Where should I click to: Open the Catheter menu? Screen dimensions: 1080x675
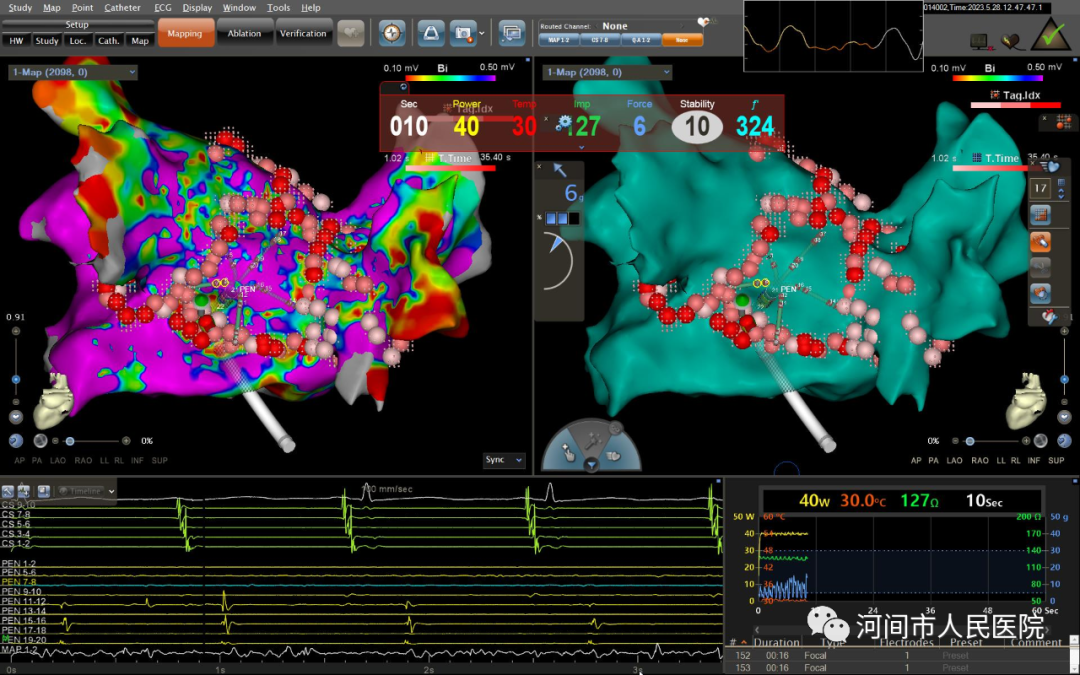click(123, 7)
